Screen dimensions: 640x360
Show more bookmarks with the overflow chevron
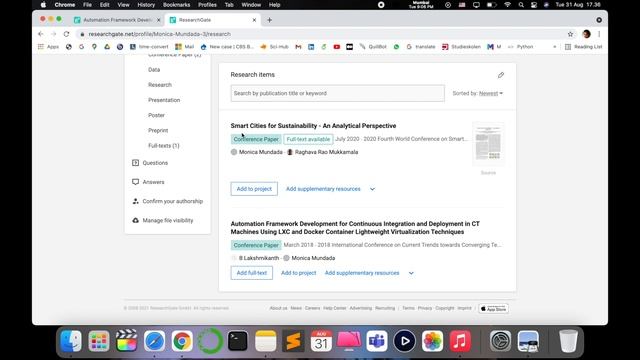(554, 47)
